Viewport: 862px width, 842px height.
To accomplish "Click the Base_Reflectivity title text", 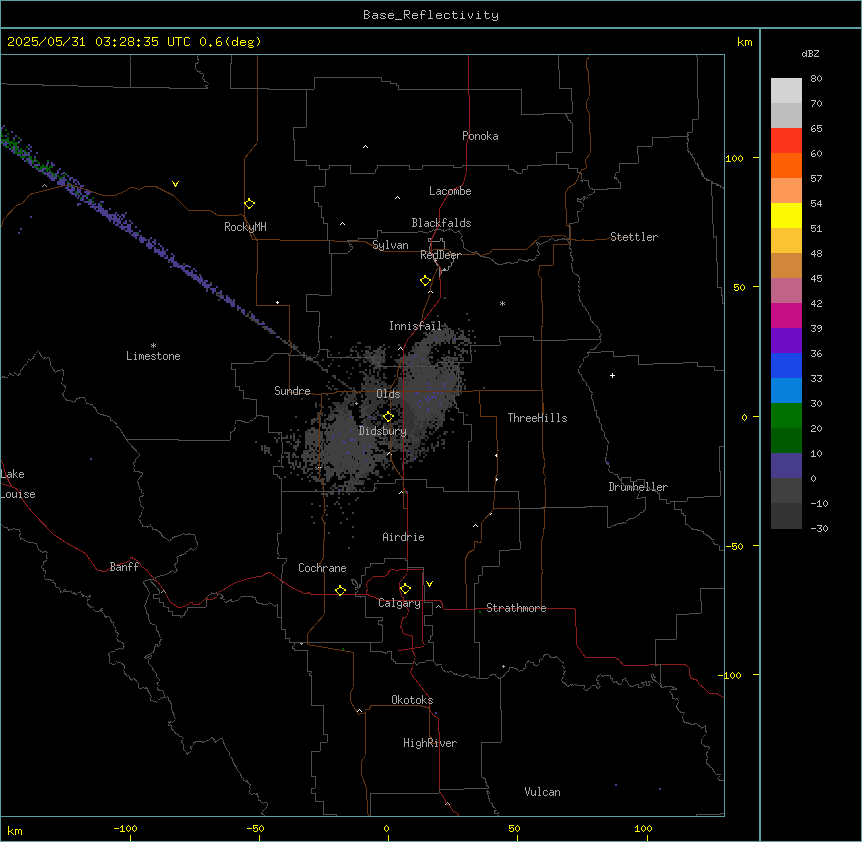I will tap(431, 15).
